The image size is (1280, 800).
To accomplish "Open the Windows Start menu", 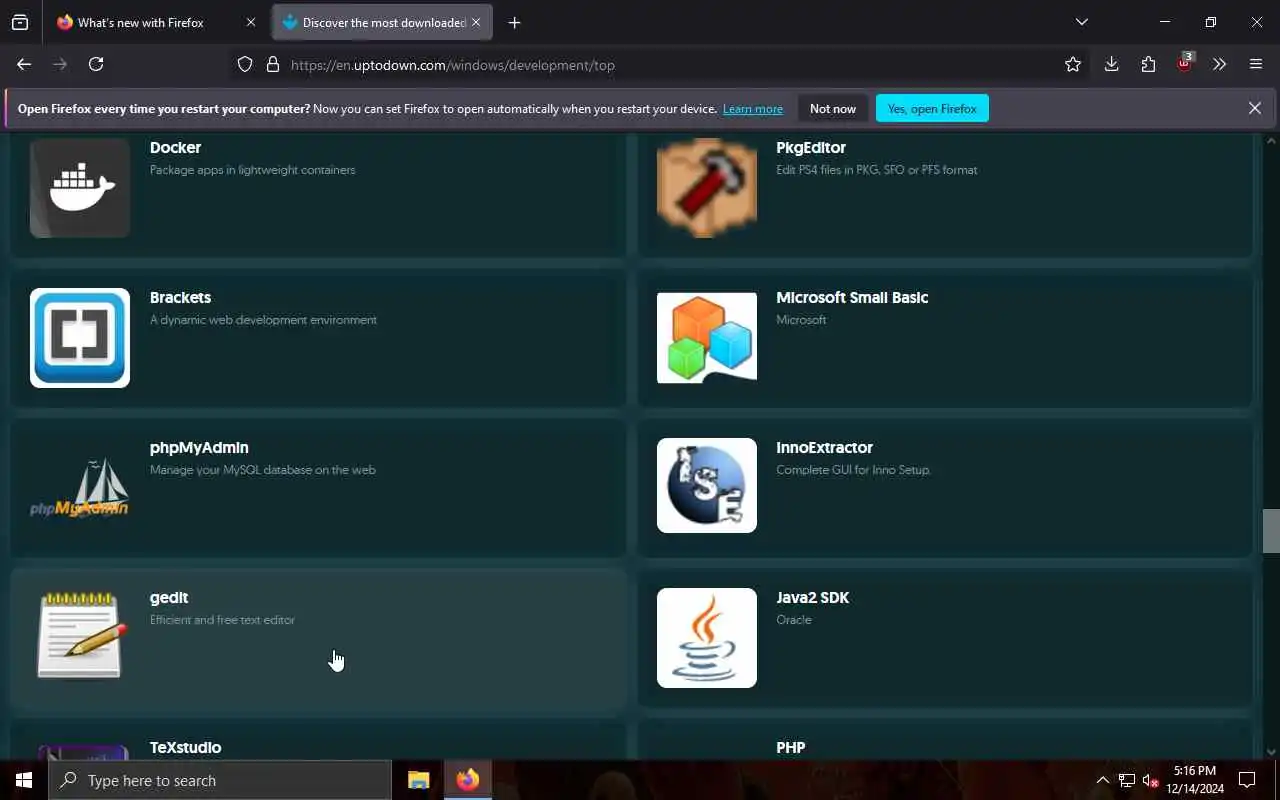I will (x=24, y=780).
